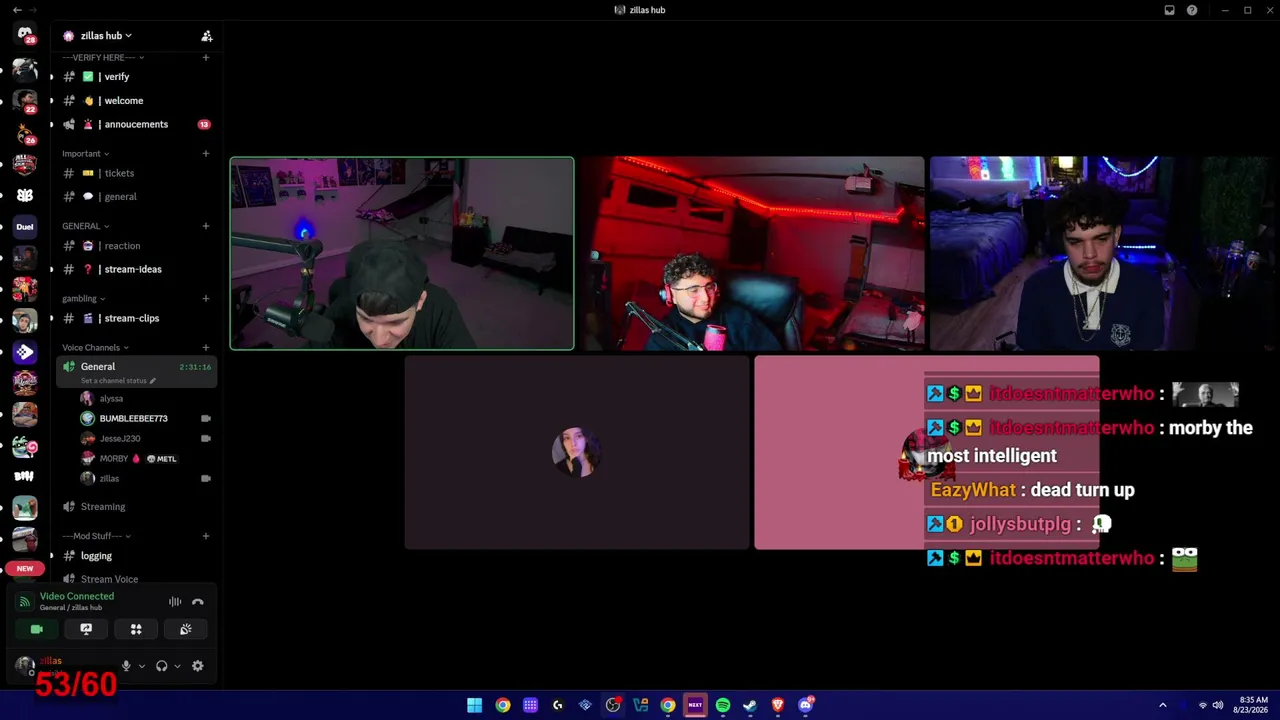Create channel in gambling category

pos(206,298)
